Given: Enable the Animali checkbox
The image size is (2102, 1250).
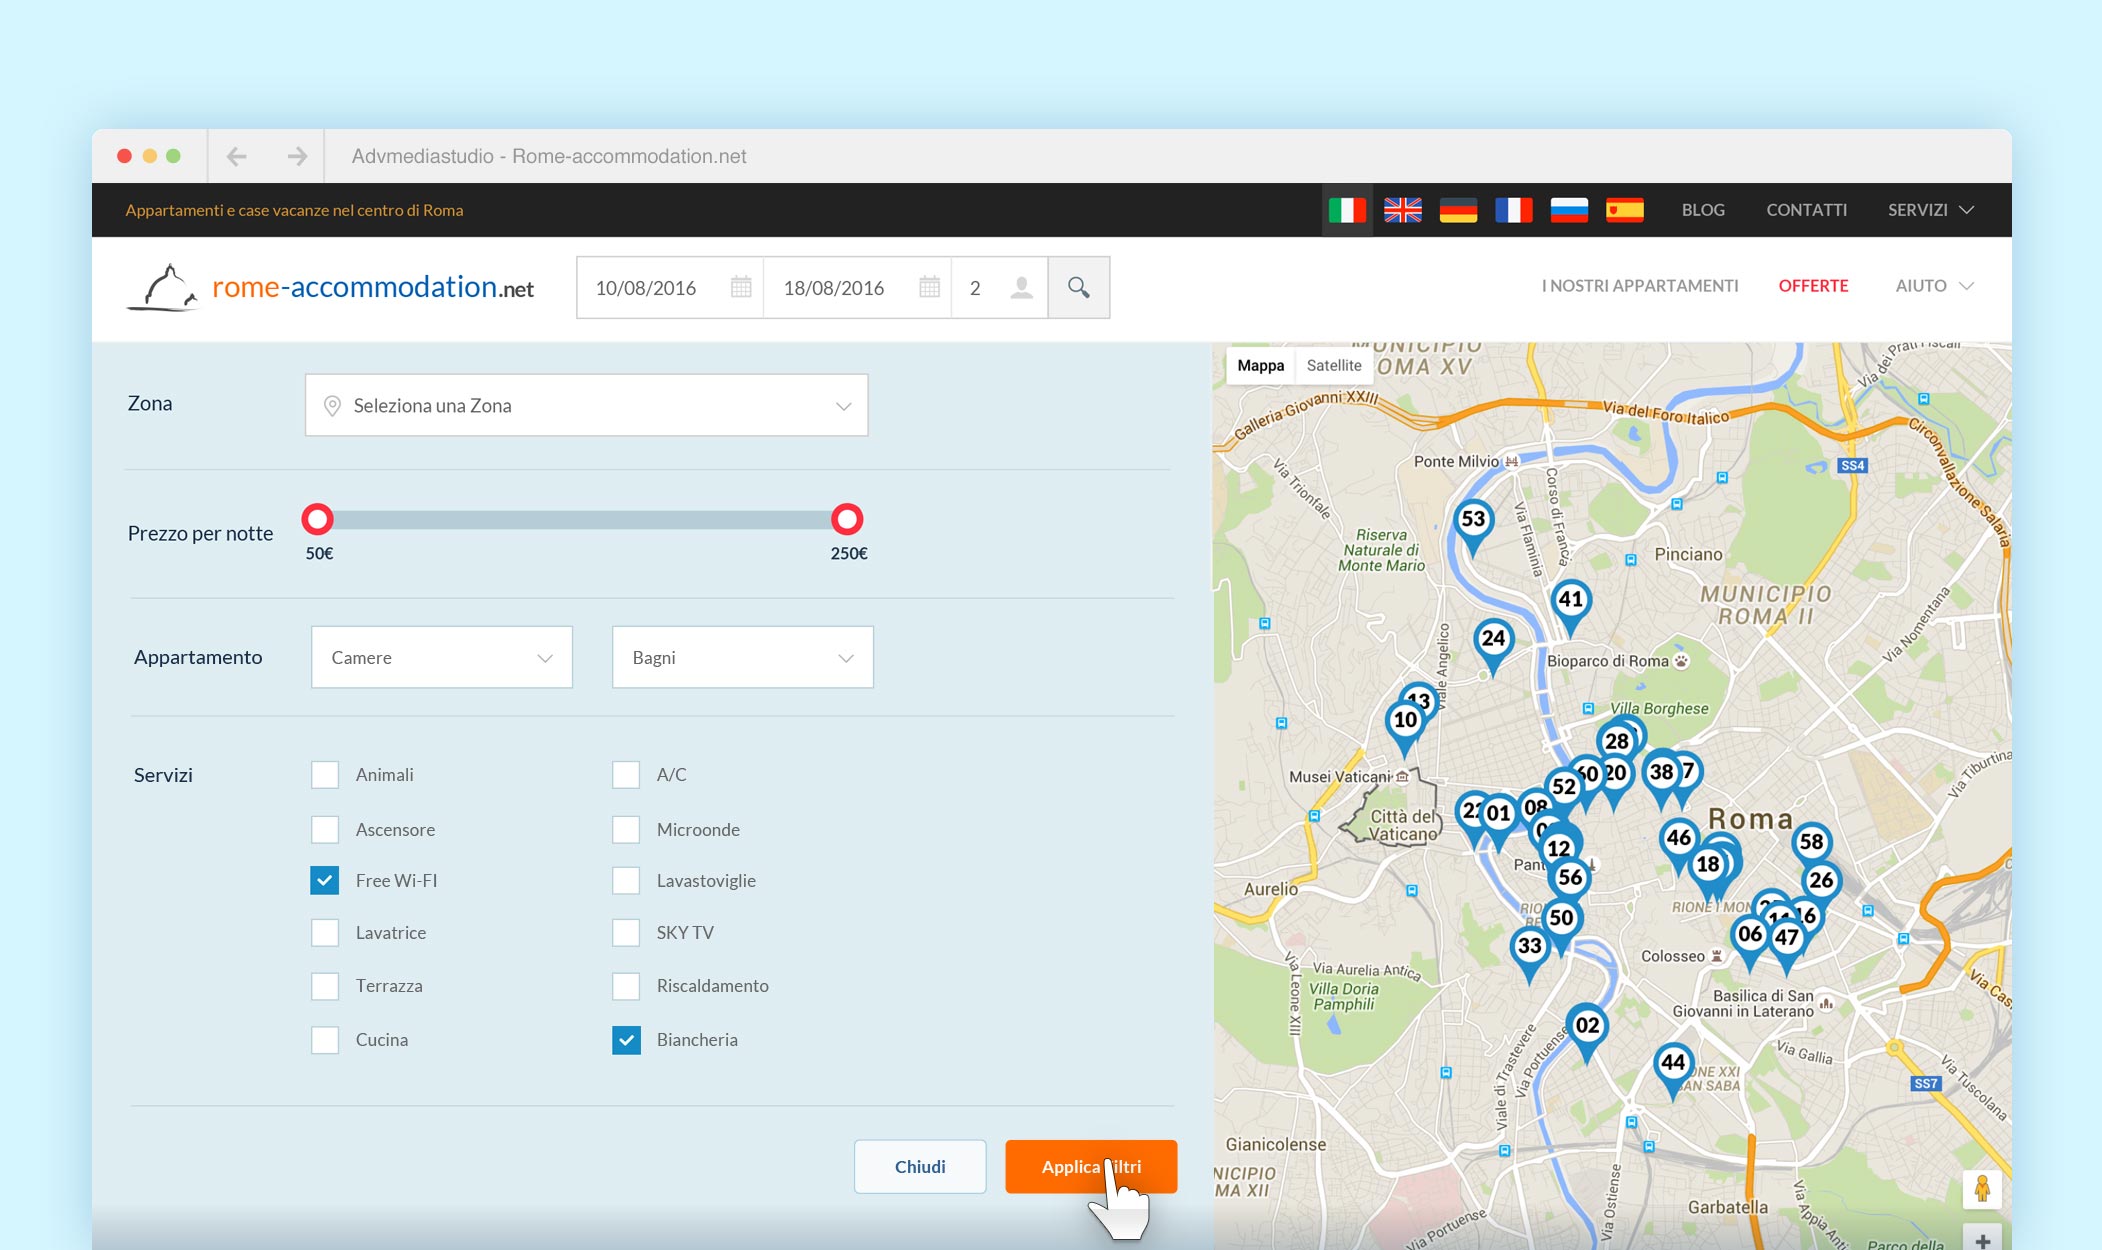Looking at the screenshot, I should 324,775.
